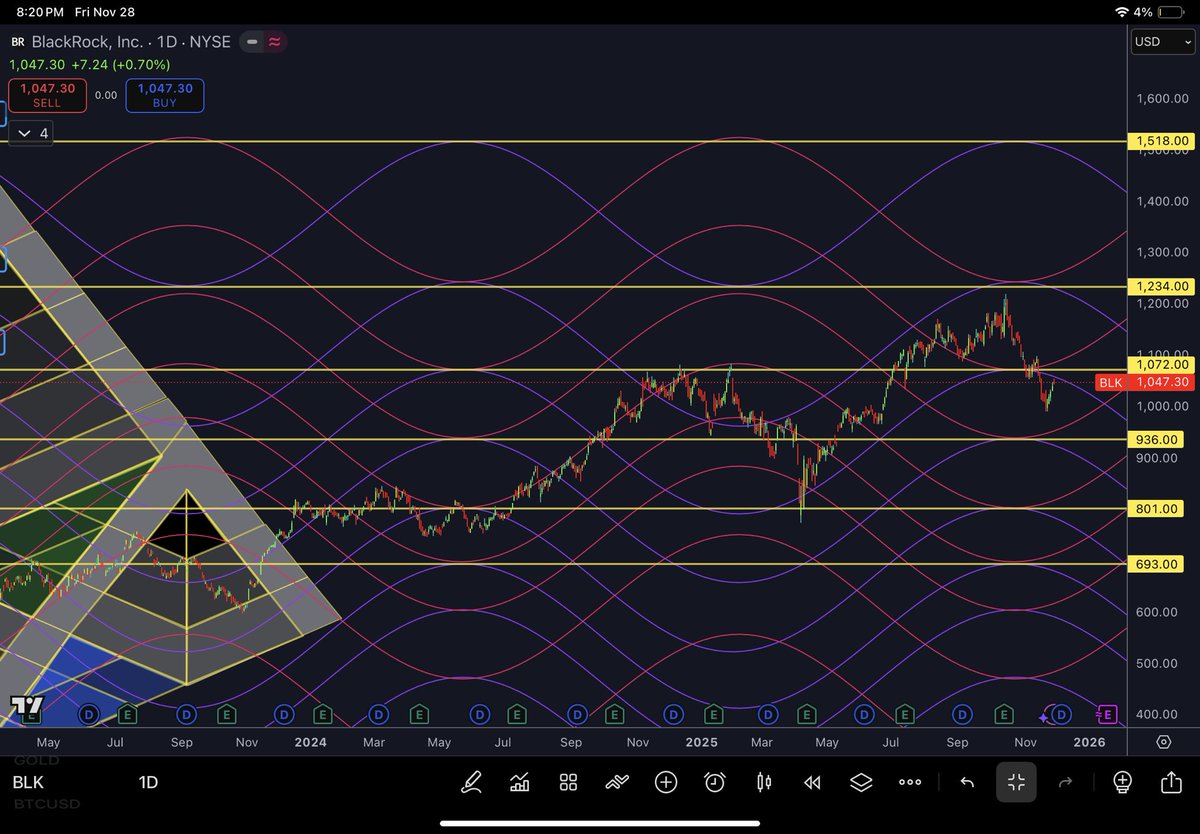The height and width of the screenshot is (834, 1200).
Task: Tap the TradingView logo on the chart
Action: coord(26,707)
